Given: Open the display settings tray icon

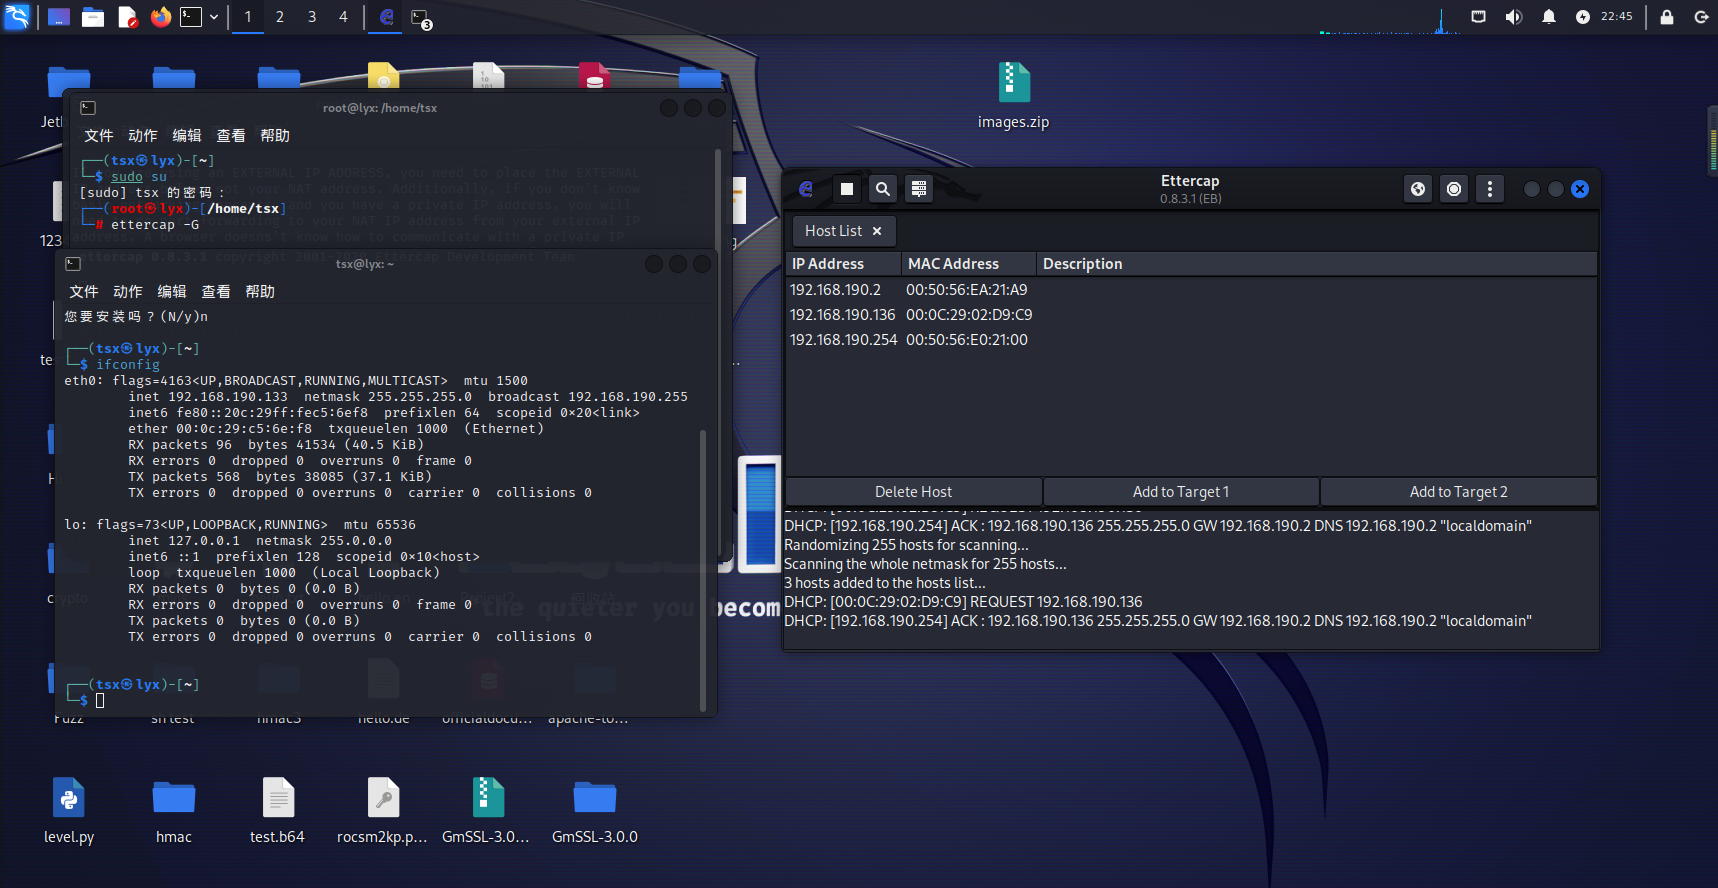Looking at the screenshot, I should (1478, 17).
